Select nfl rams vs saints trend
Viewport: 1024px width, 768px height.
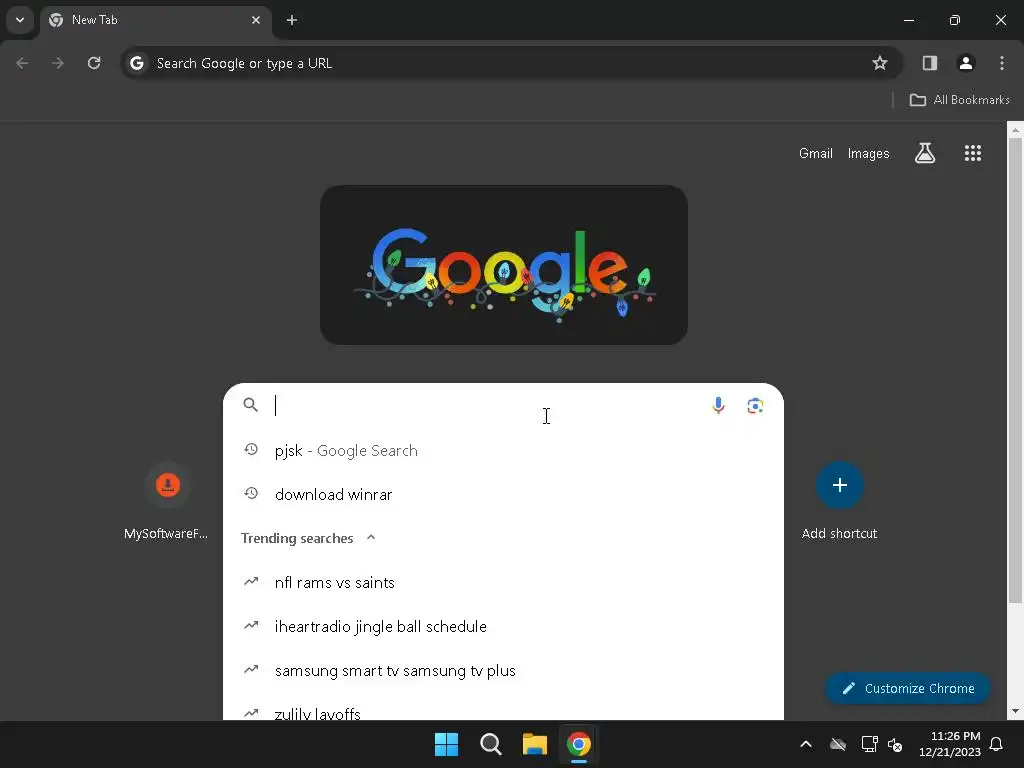click(503, 583)
